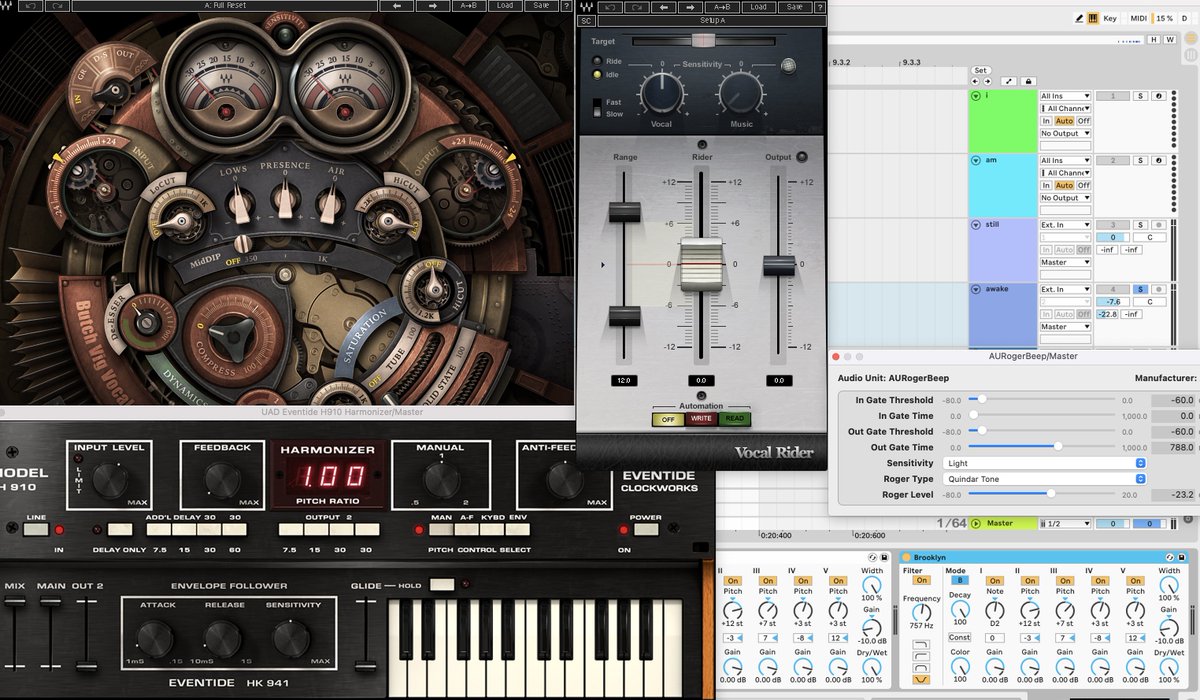
Task: Toggle Brooklyn resonator I On switch
Action: tap(995, 581)
